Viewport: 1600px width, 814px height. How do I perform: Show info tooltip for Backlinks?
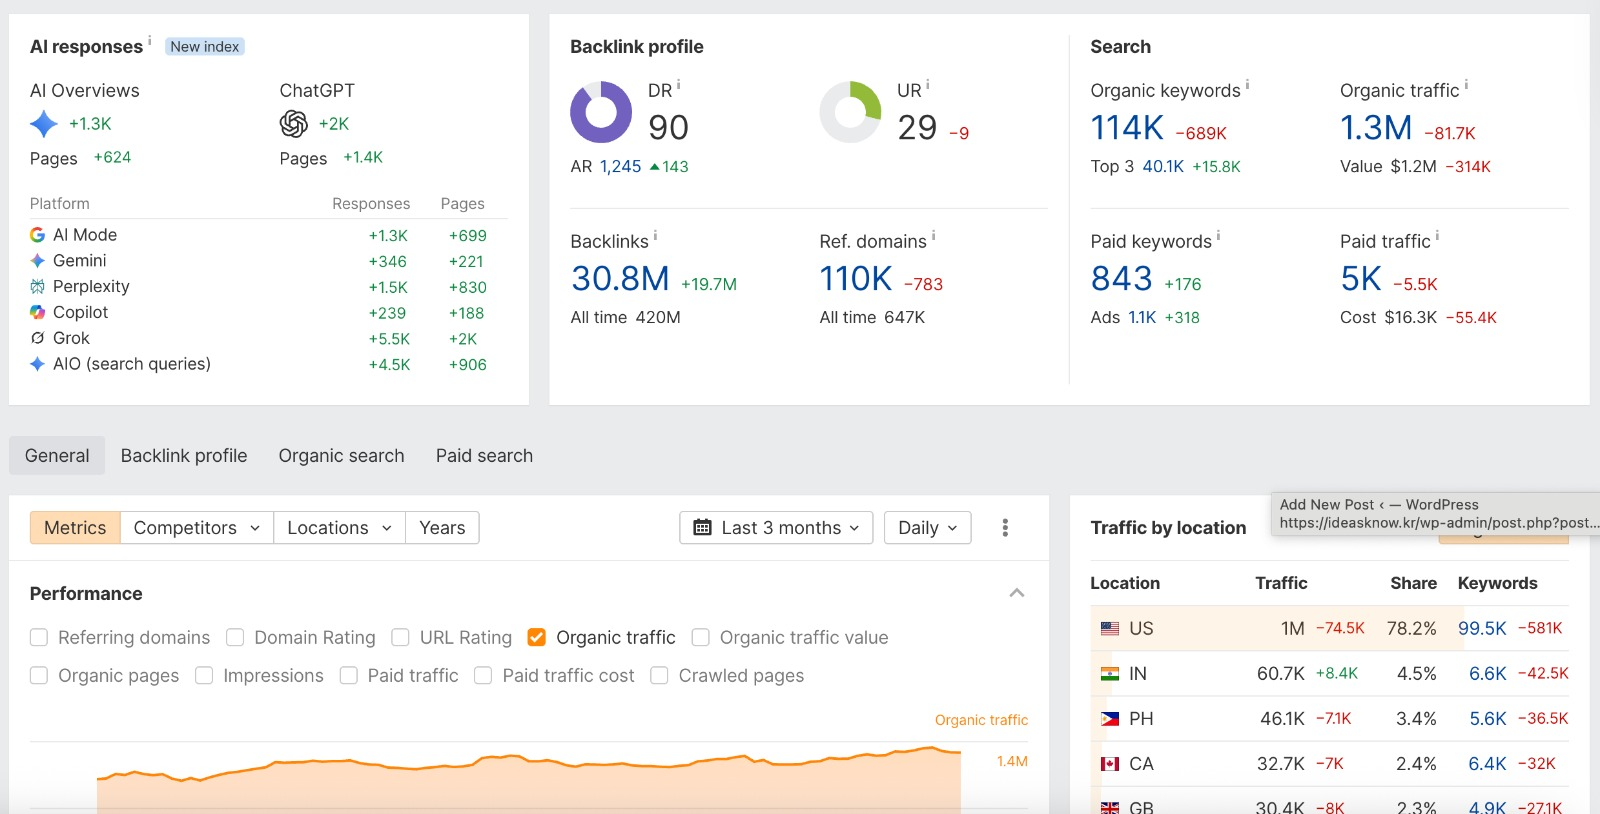(655, 235)
